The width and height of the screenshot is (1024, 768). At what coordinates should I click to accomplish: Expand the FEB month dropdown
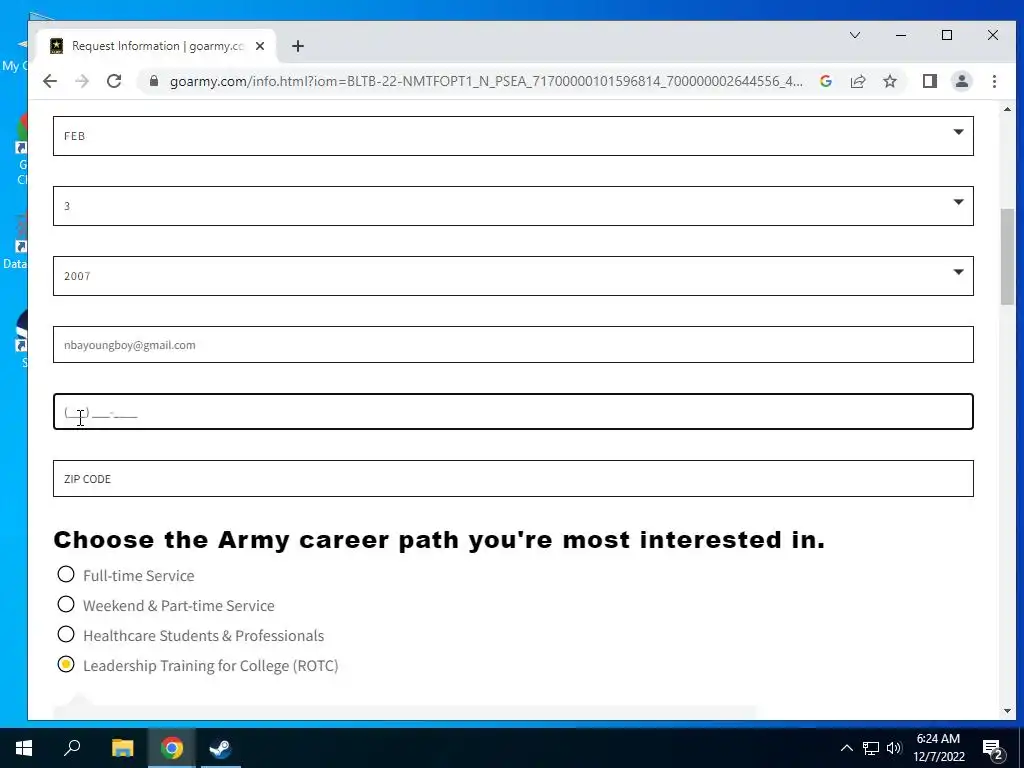(513, 136)
